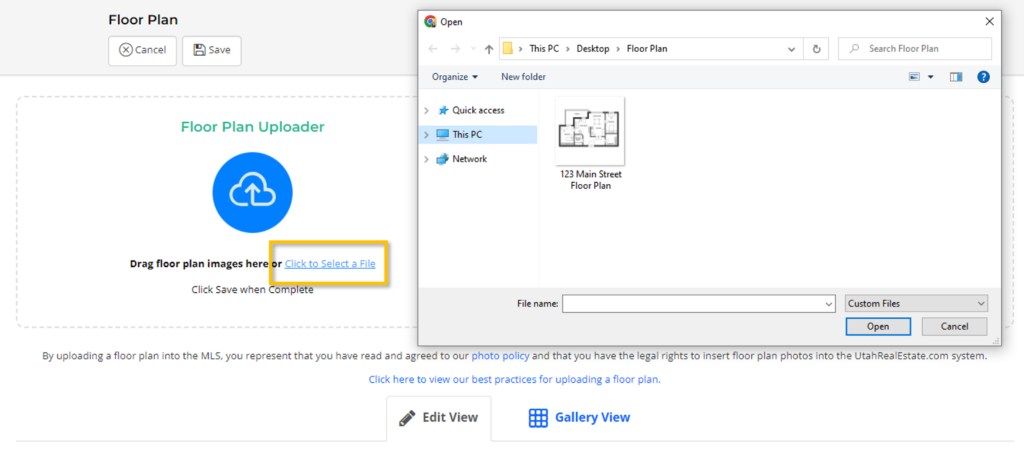Click the File name input field
Screen dimensions: 1024x462
(697, 303)
